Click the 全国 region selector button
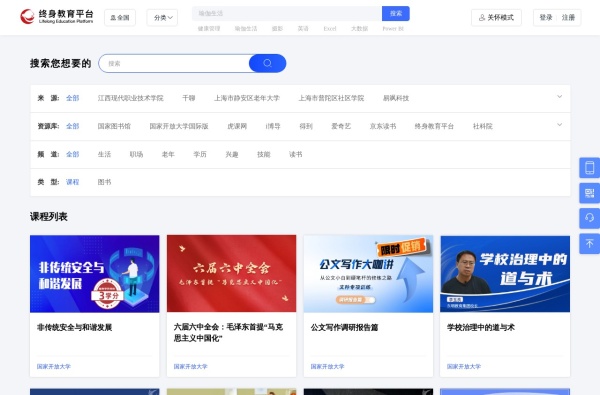The image size is (600, 395). tap(120, 18)
